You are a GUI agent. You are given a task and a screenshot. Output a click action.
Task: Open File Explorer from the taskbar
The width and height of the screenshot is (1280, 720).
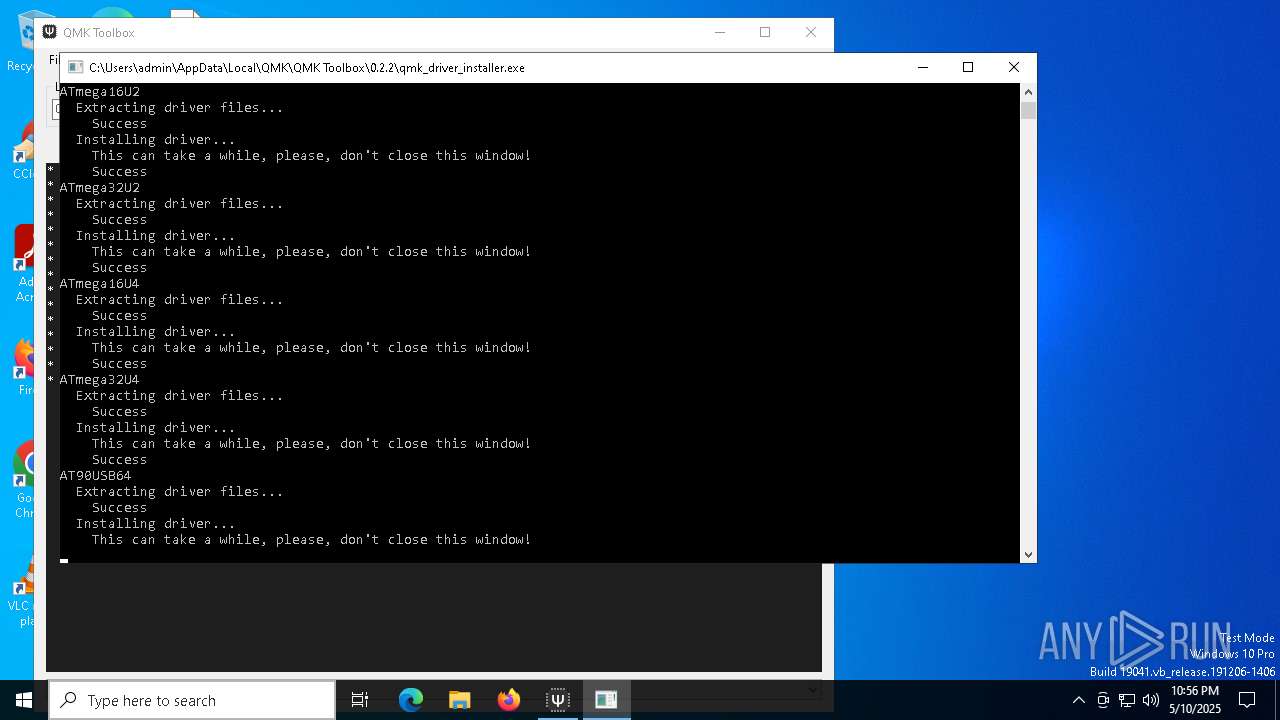pos(460,700)
